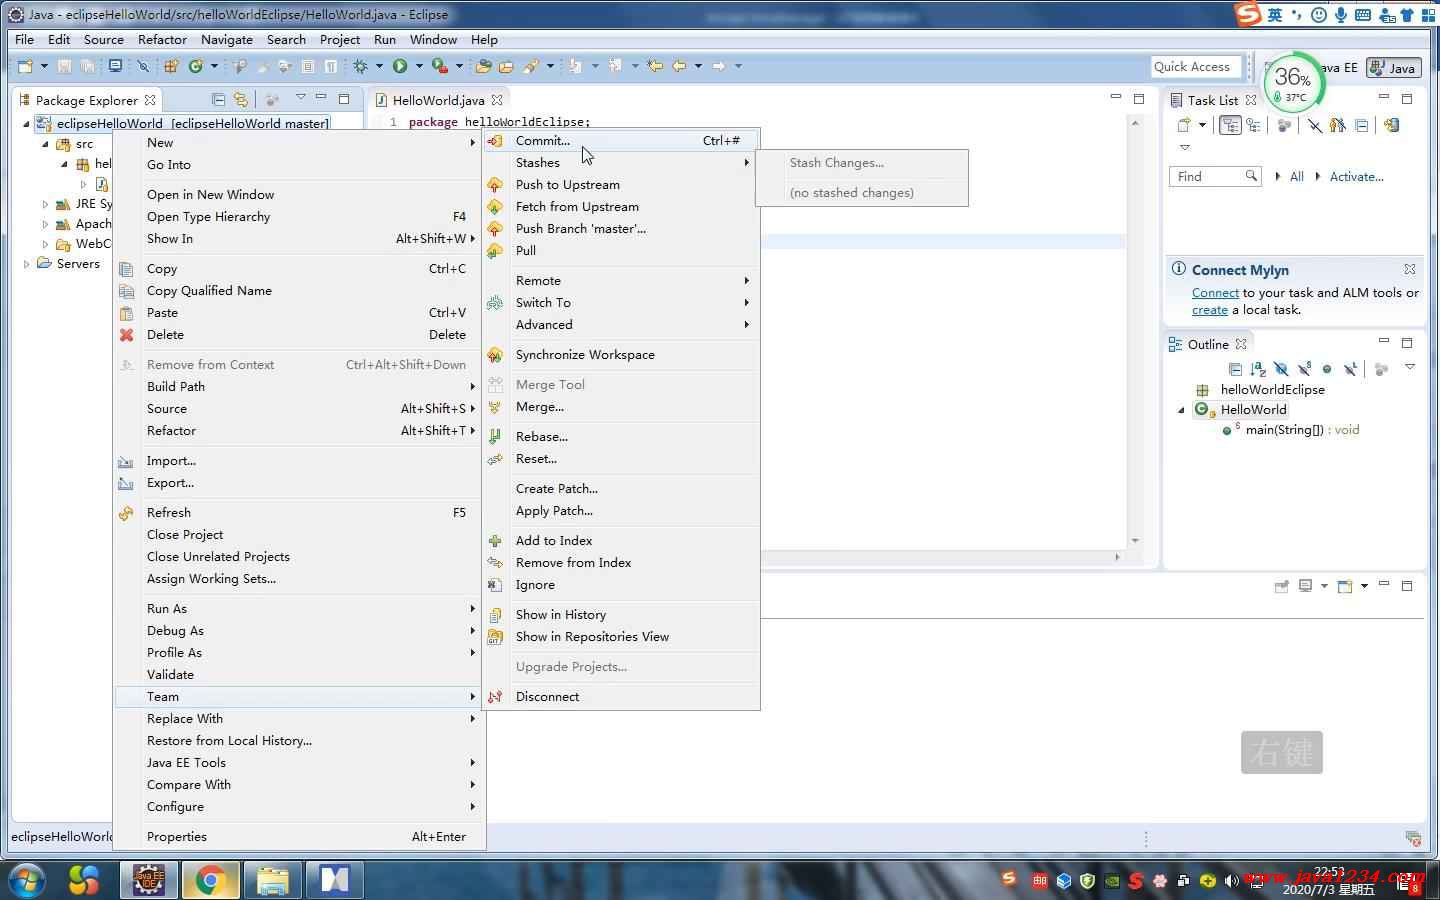Toggle Hide Completed Tasks in Task List

tap(1314, 125)
